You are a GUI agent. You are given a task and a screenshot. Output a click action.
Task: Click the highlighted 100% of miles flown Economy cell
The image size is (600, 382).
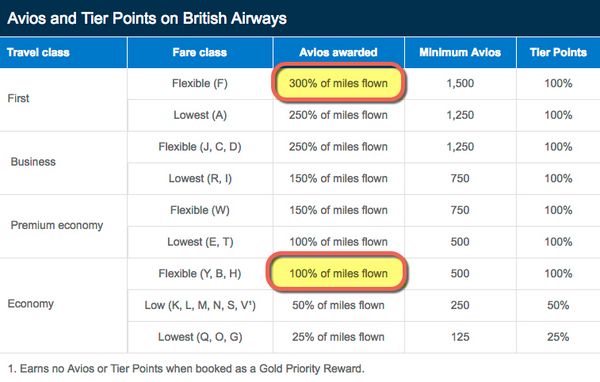click(338, 273)
